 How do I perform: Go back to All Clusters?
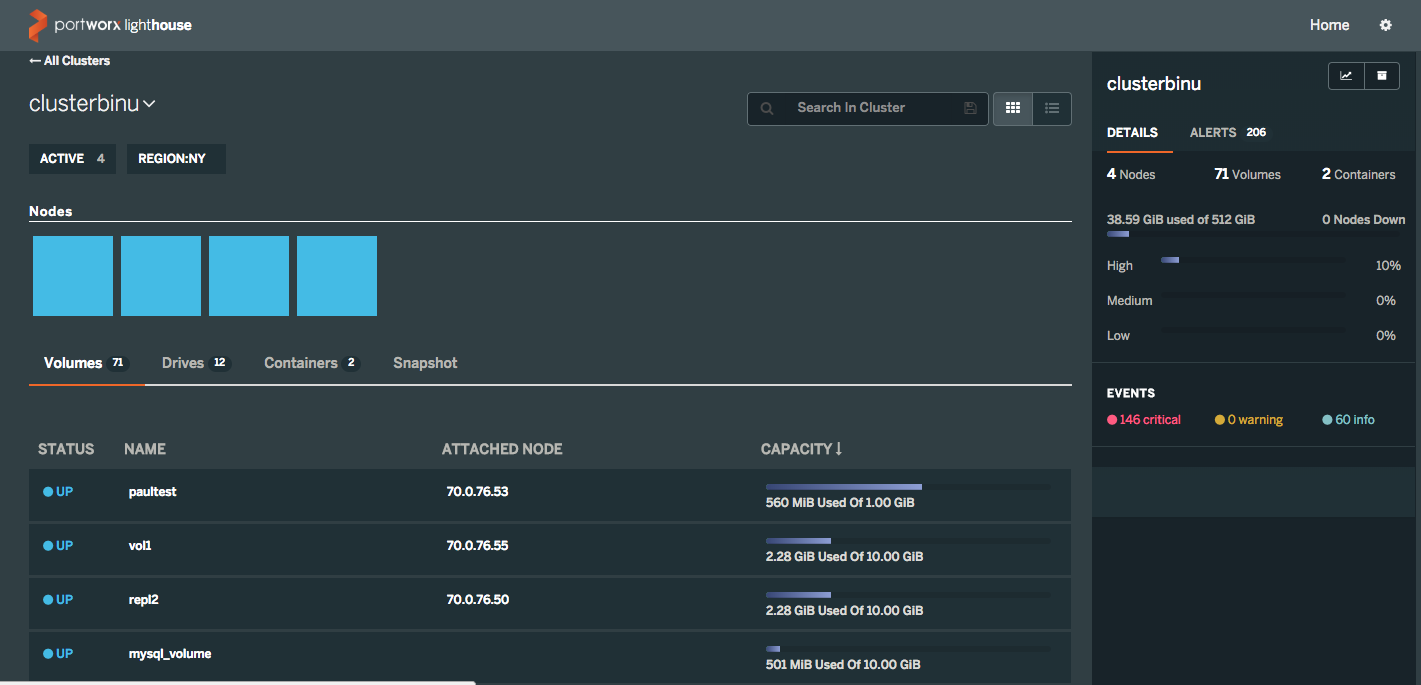[x=70, y=61]
